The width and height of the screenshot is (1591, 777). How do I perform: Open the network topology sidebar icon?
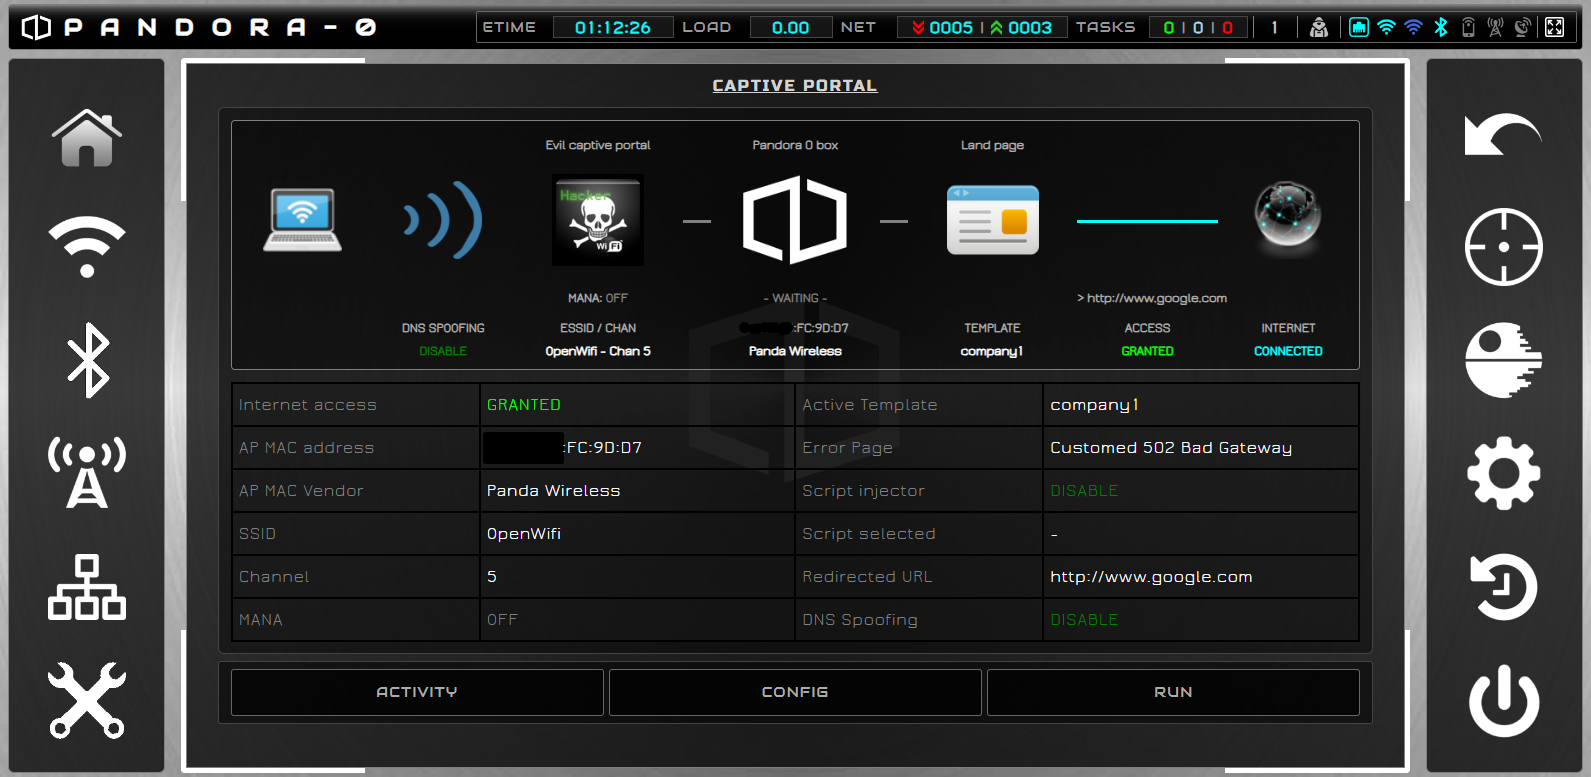point(87,587)
